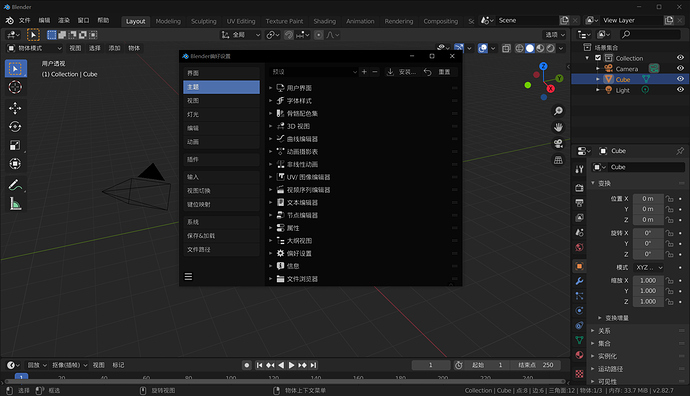Viewport: 690px width, 396px height.
Task: Open the 文件路径 category
Action: coord(221,249)
